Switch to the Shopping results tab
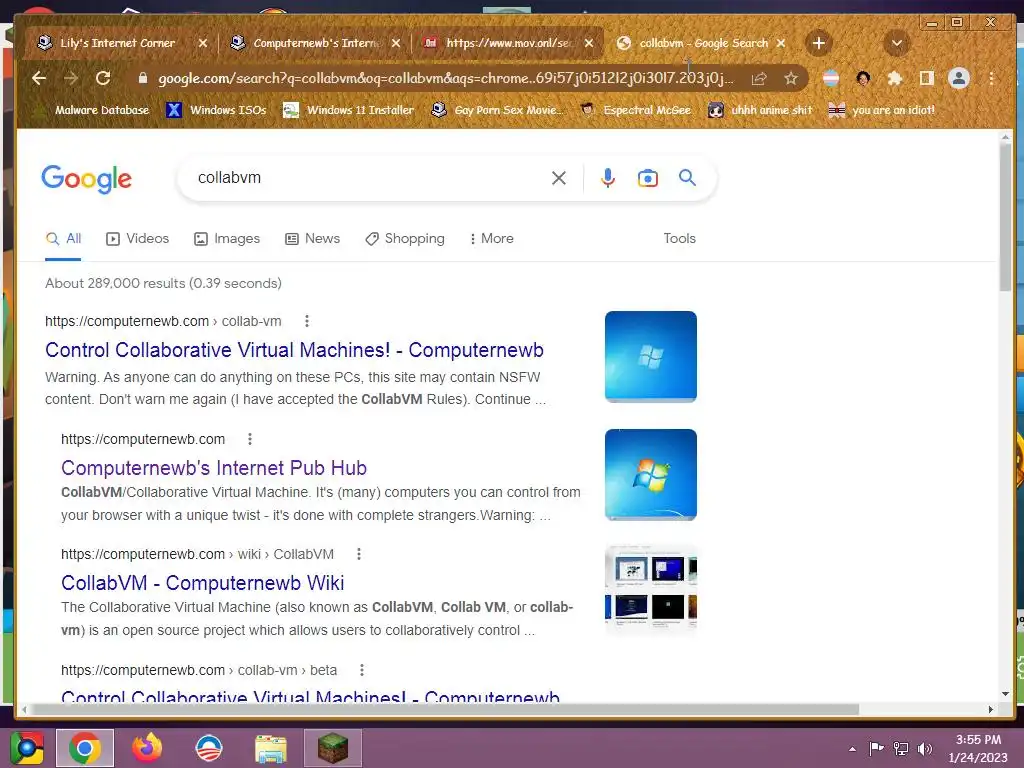Viewport: 1024px width, 768px height. pyautogui.click(x=405, y=238)
